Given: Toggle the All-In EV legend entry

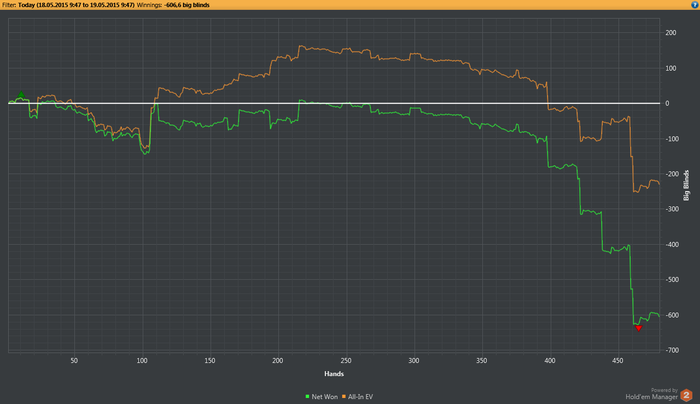Looking at the screenshot, I should tap(358, 396).
